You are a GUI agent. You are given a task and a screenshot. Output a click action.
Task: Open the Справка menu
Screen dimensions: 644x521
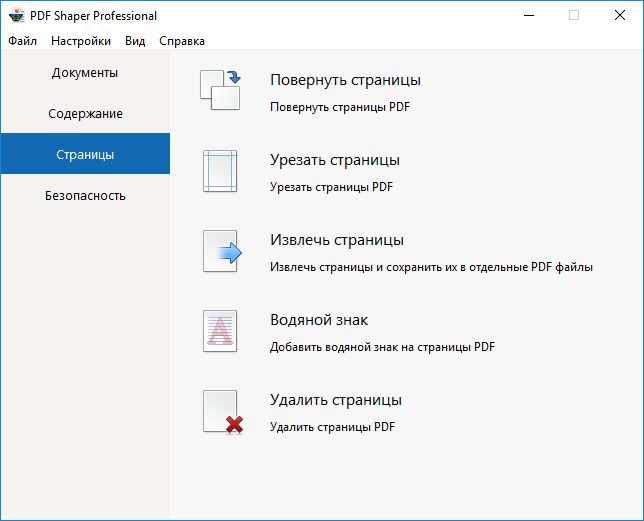click(182, 41)
